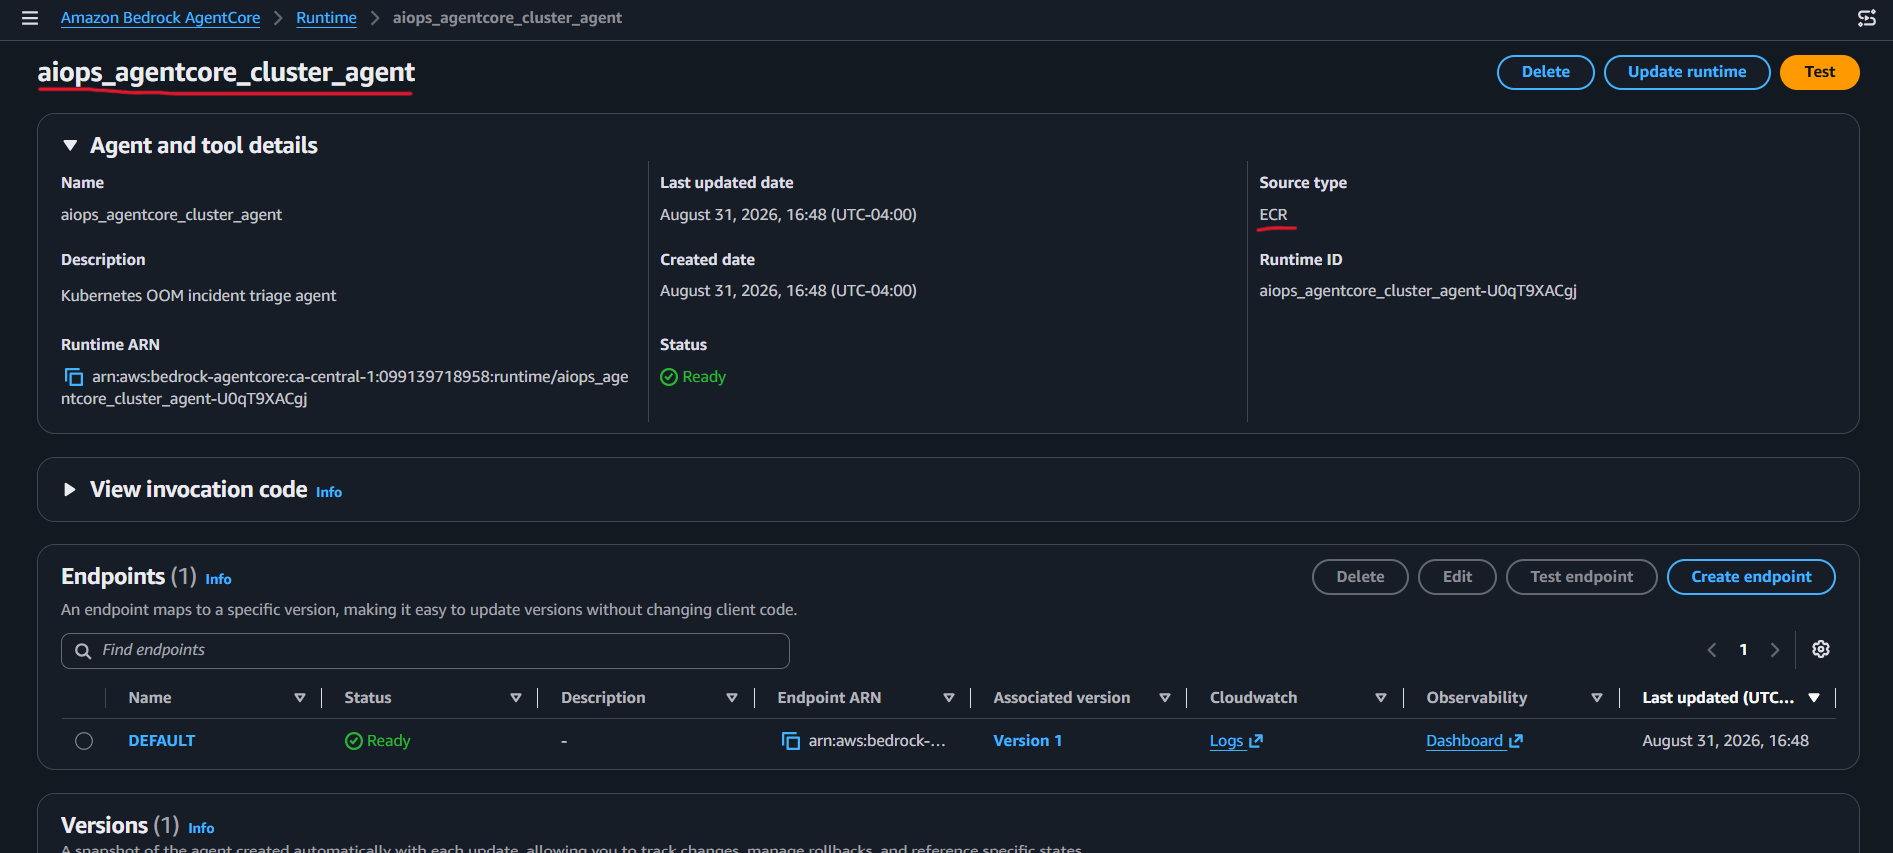Click the Edit endpoint button
The height and width of the screenshot is (853, 1893).
click(1457, 577)
